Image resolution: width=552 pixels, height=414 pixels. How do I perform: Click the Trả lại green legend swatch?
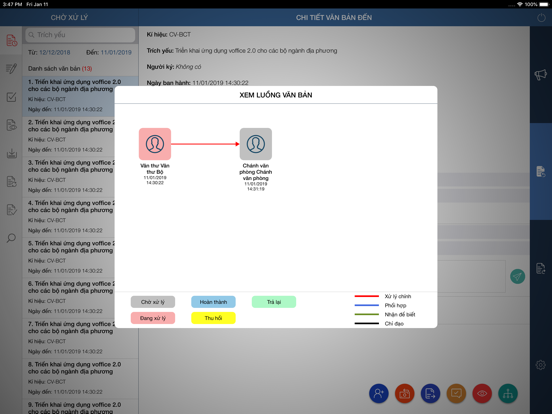274,302
